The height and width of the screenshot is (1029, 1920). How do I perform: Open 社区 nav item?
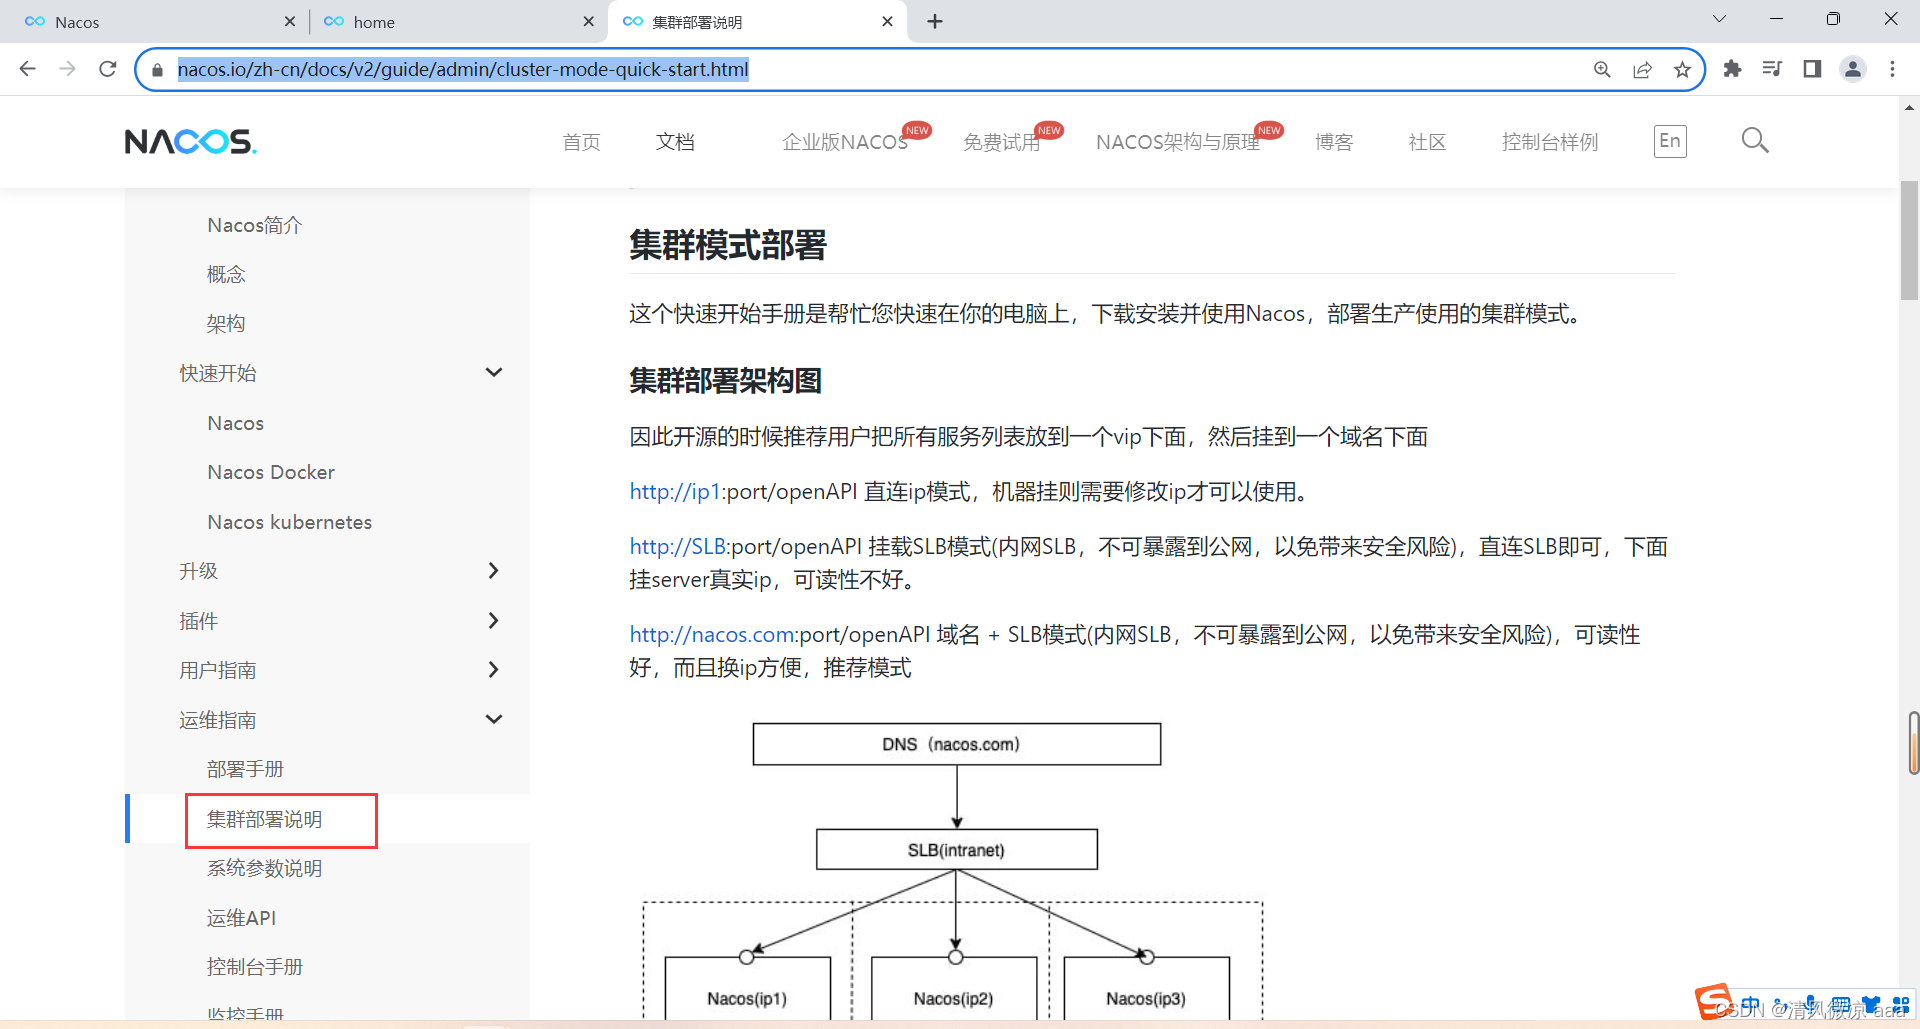pos(1427,142)
